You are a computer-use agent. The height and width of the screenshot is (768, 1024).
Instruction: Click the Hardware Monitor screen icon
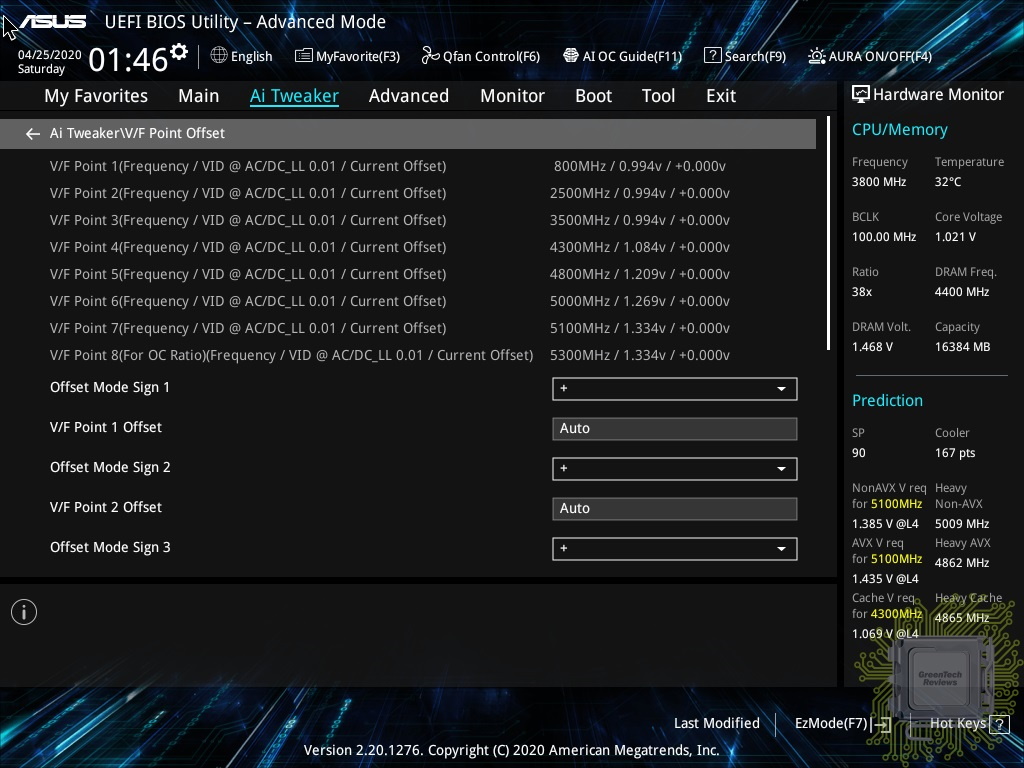[861, 95]
